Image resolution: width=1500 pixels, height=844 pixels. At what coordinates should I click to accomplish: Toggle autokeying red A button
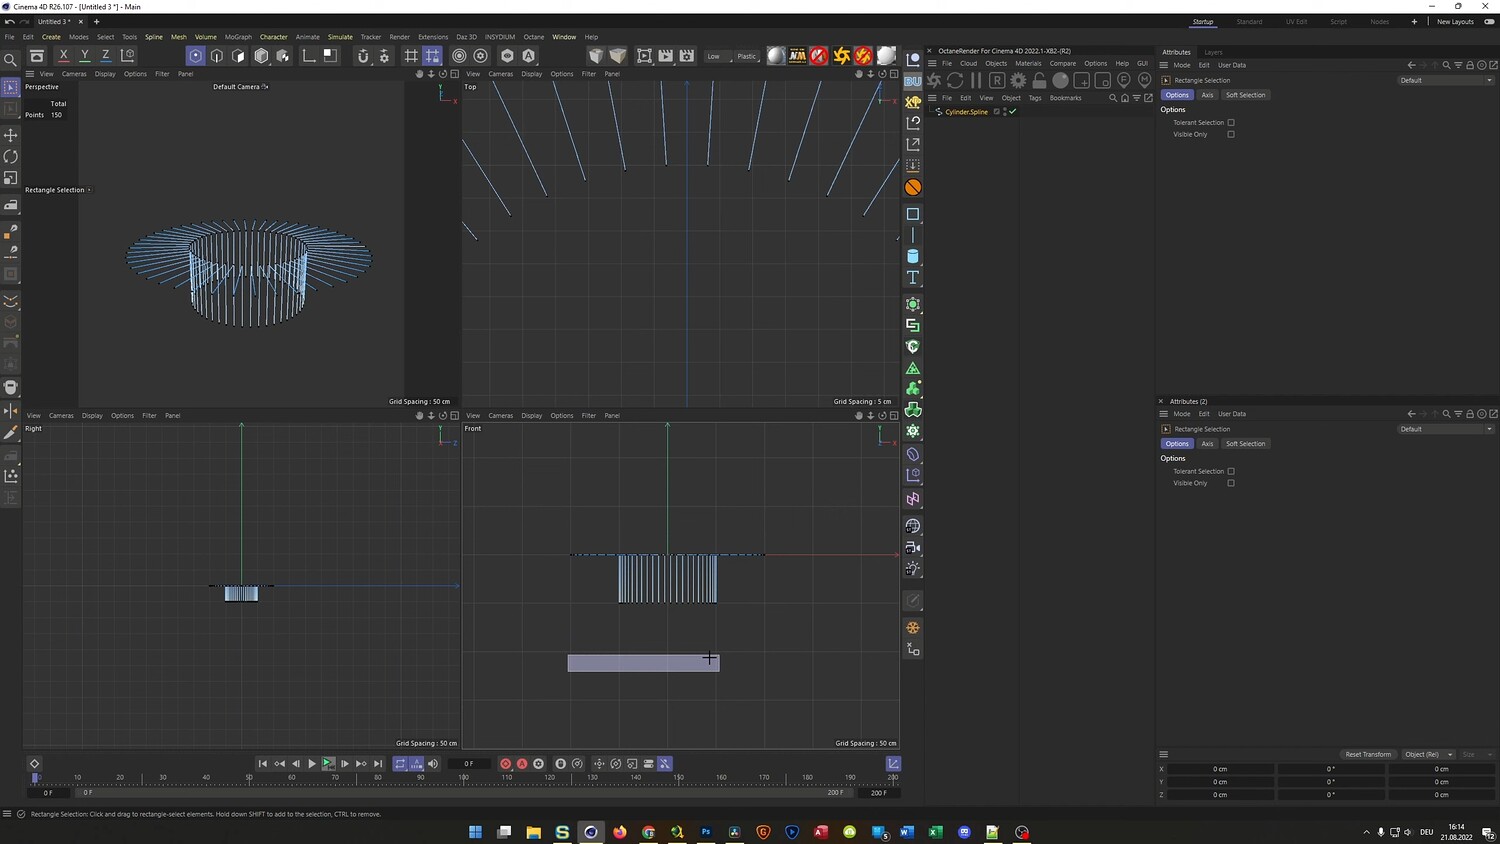point(522,764)
